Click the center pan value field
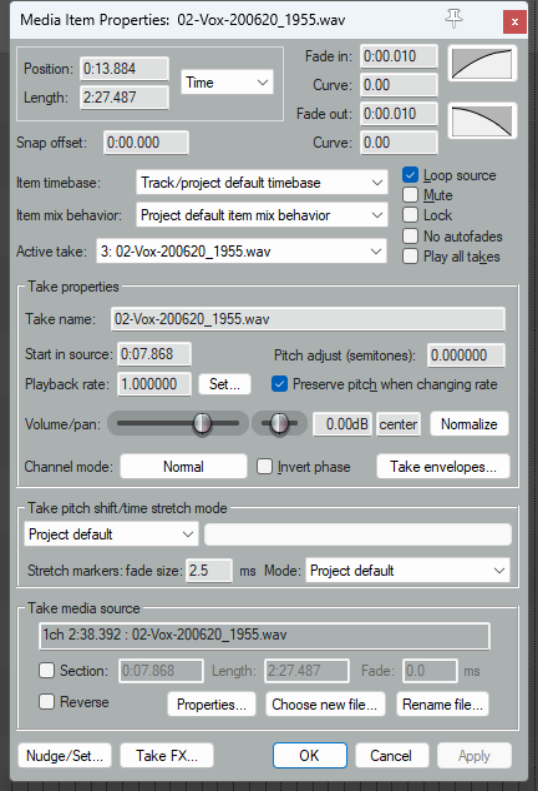Viewport: 538px width, 791px height. click(399, 424)
